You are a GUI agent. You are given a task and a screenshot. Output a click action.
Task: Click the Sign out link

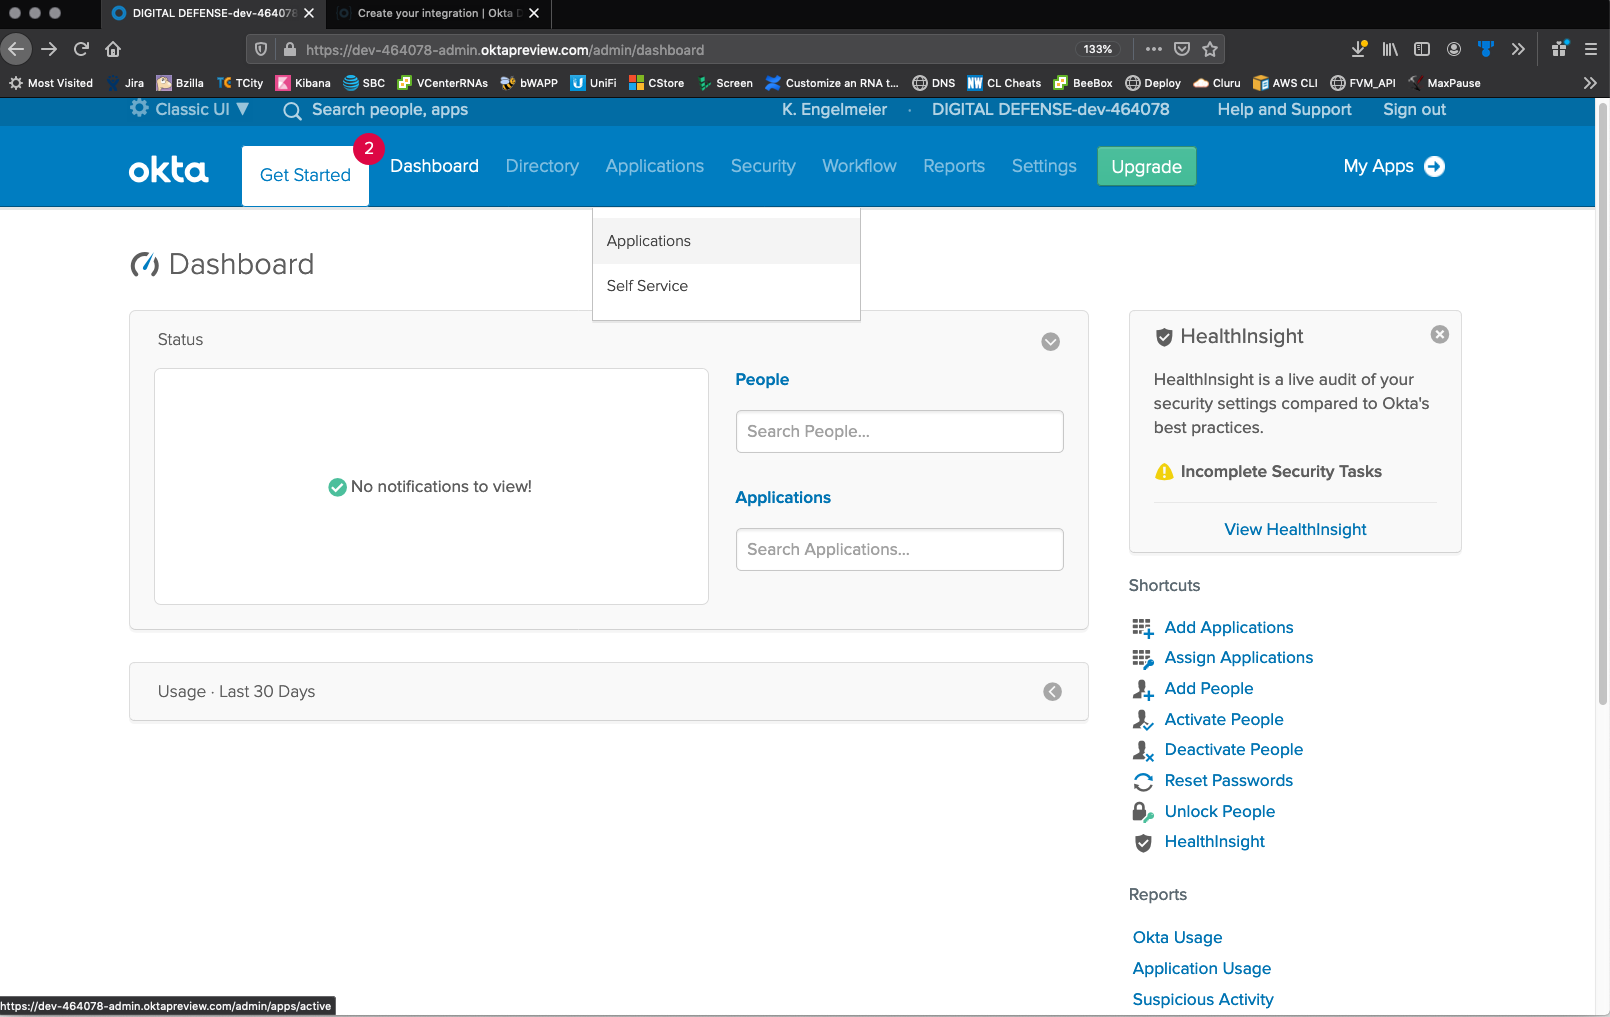1414,110
